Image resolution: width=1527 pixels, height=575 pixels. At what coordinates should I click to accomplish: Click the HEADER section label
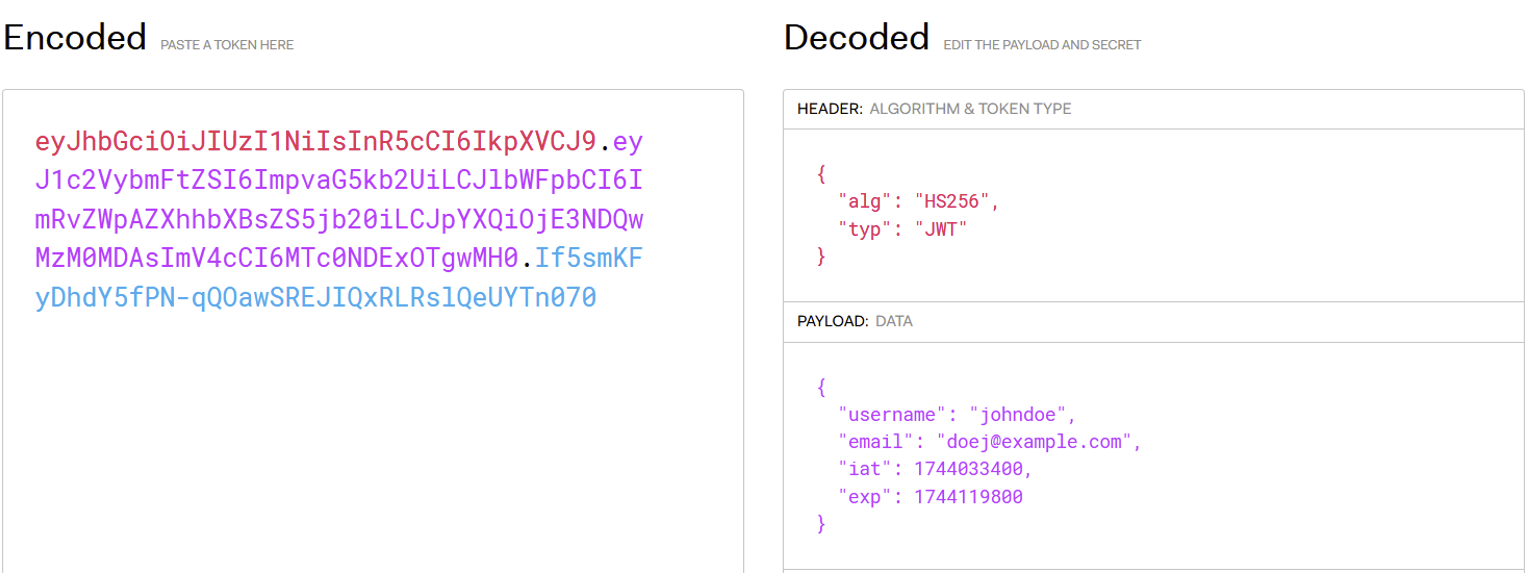coord(829,109)
